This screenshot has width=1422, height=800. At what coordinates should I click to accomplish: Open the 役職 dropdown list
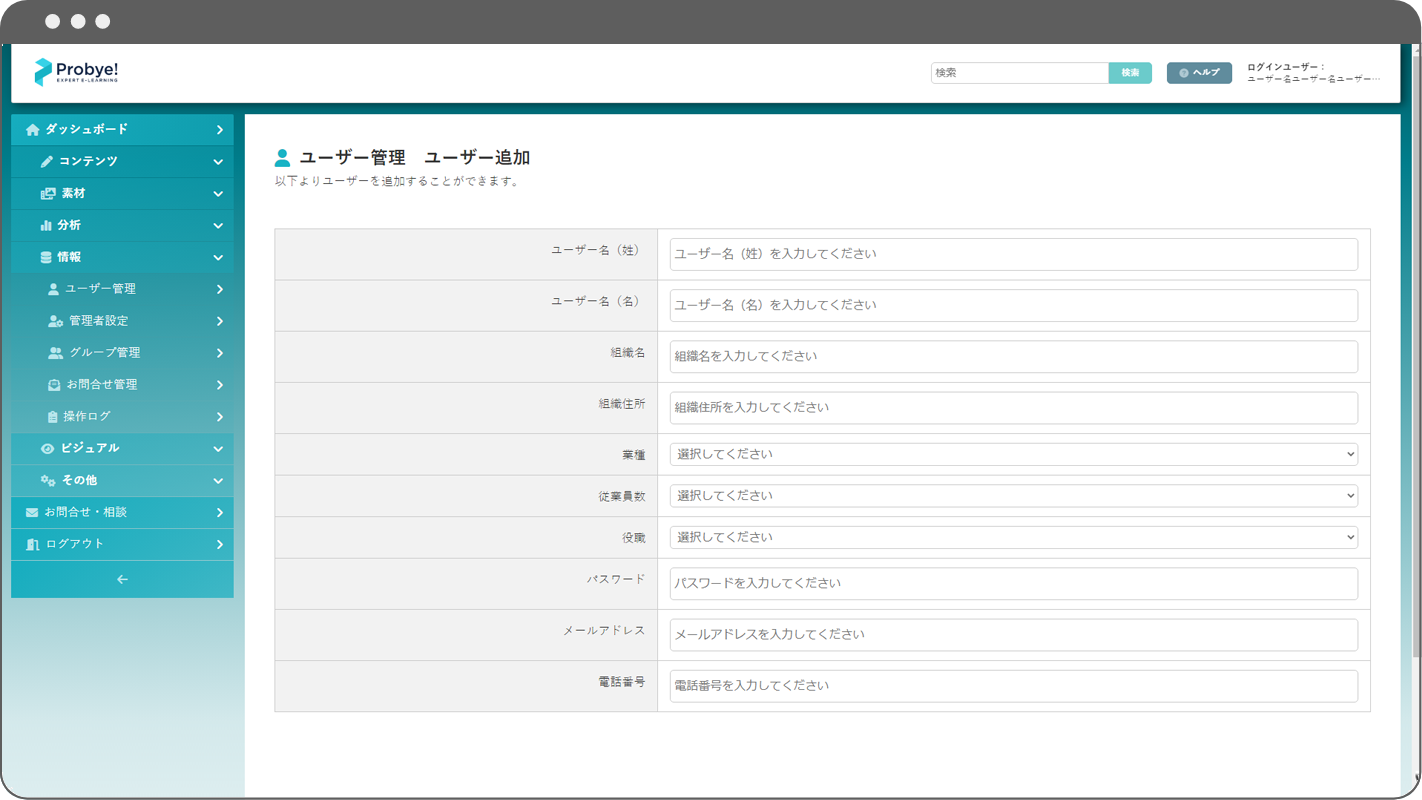(1013, 537)
